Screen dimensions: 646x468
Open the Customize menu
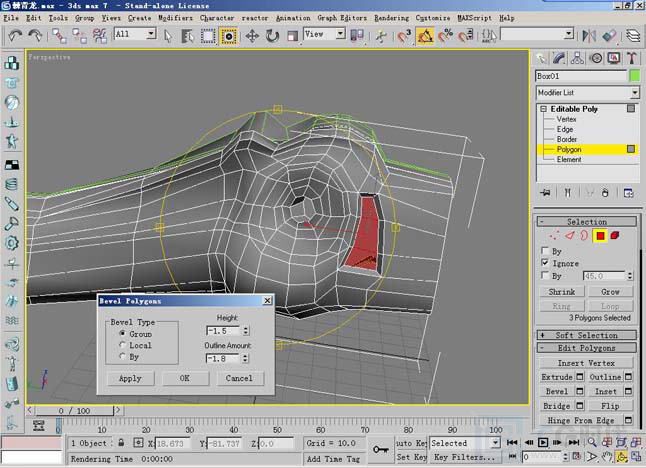tap(433, 18)
